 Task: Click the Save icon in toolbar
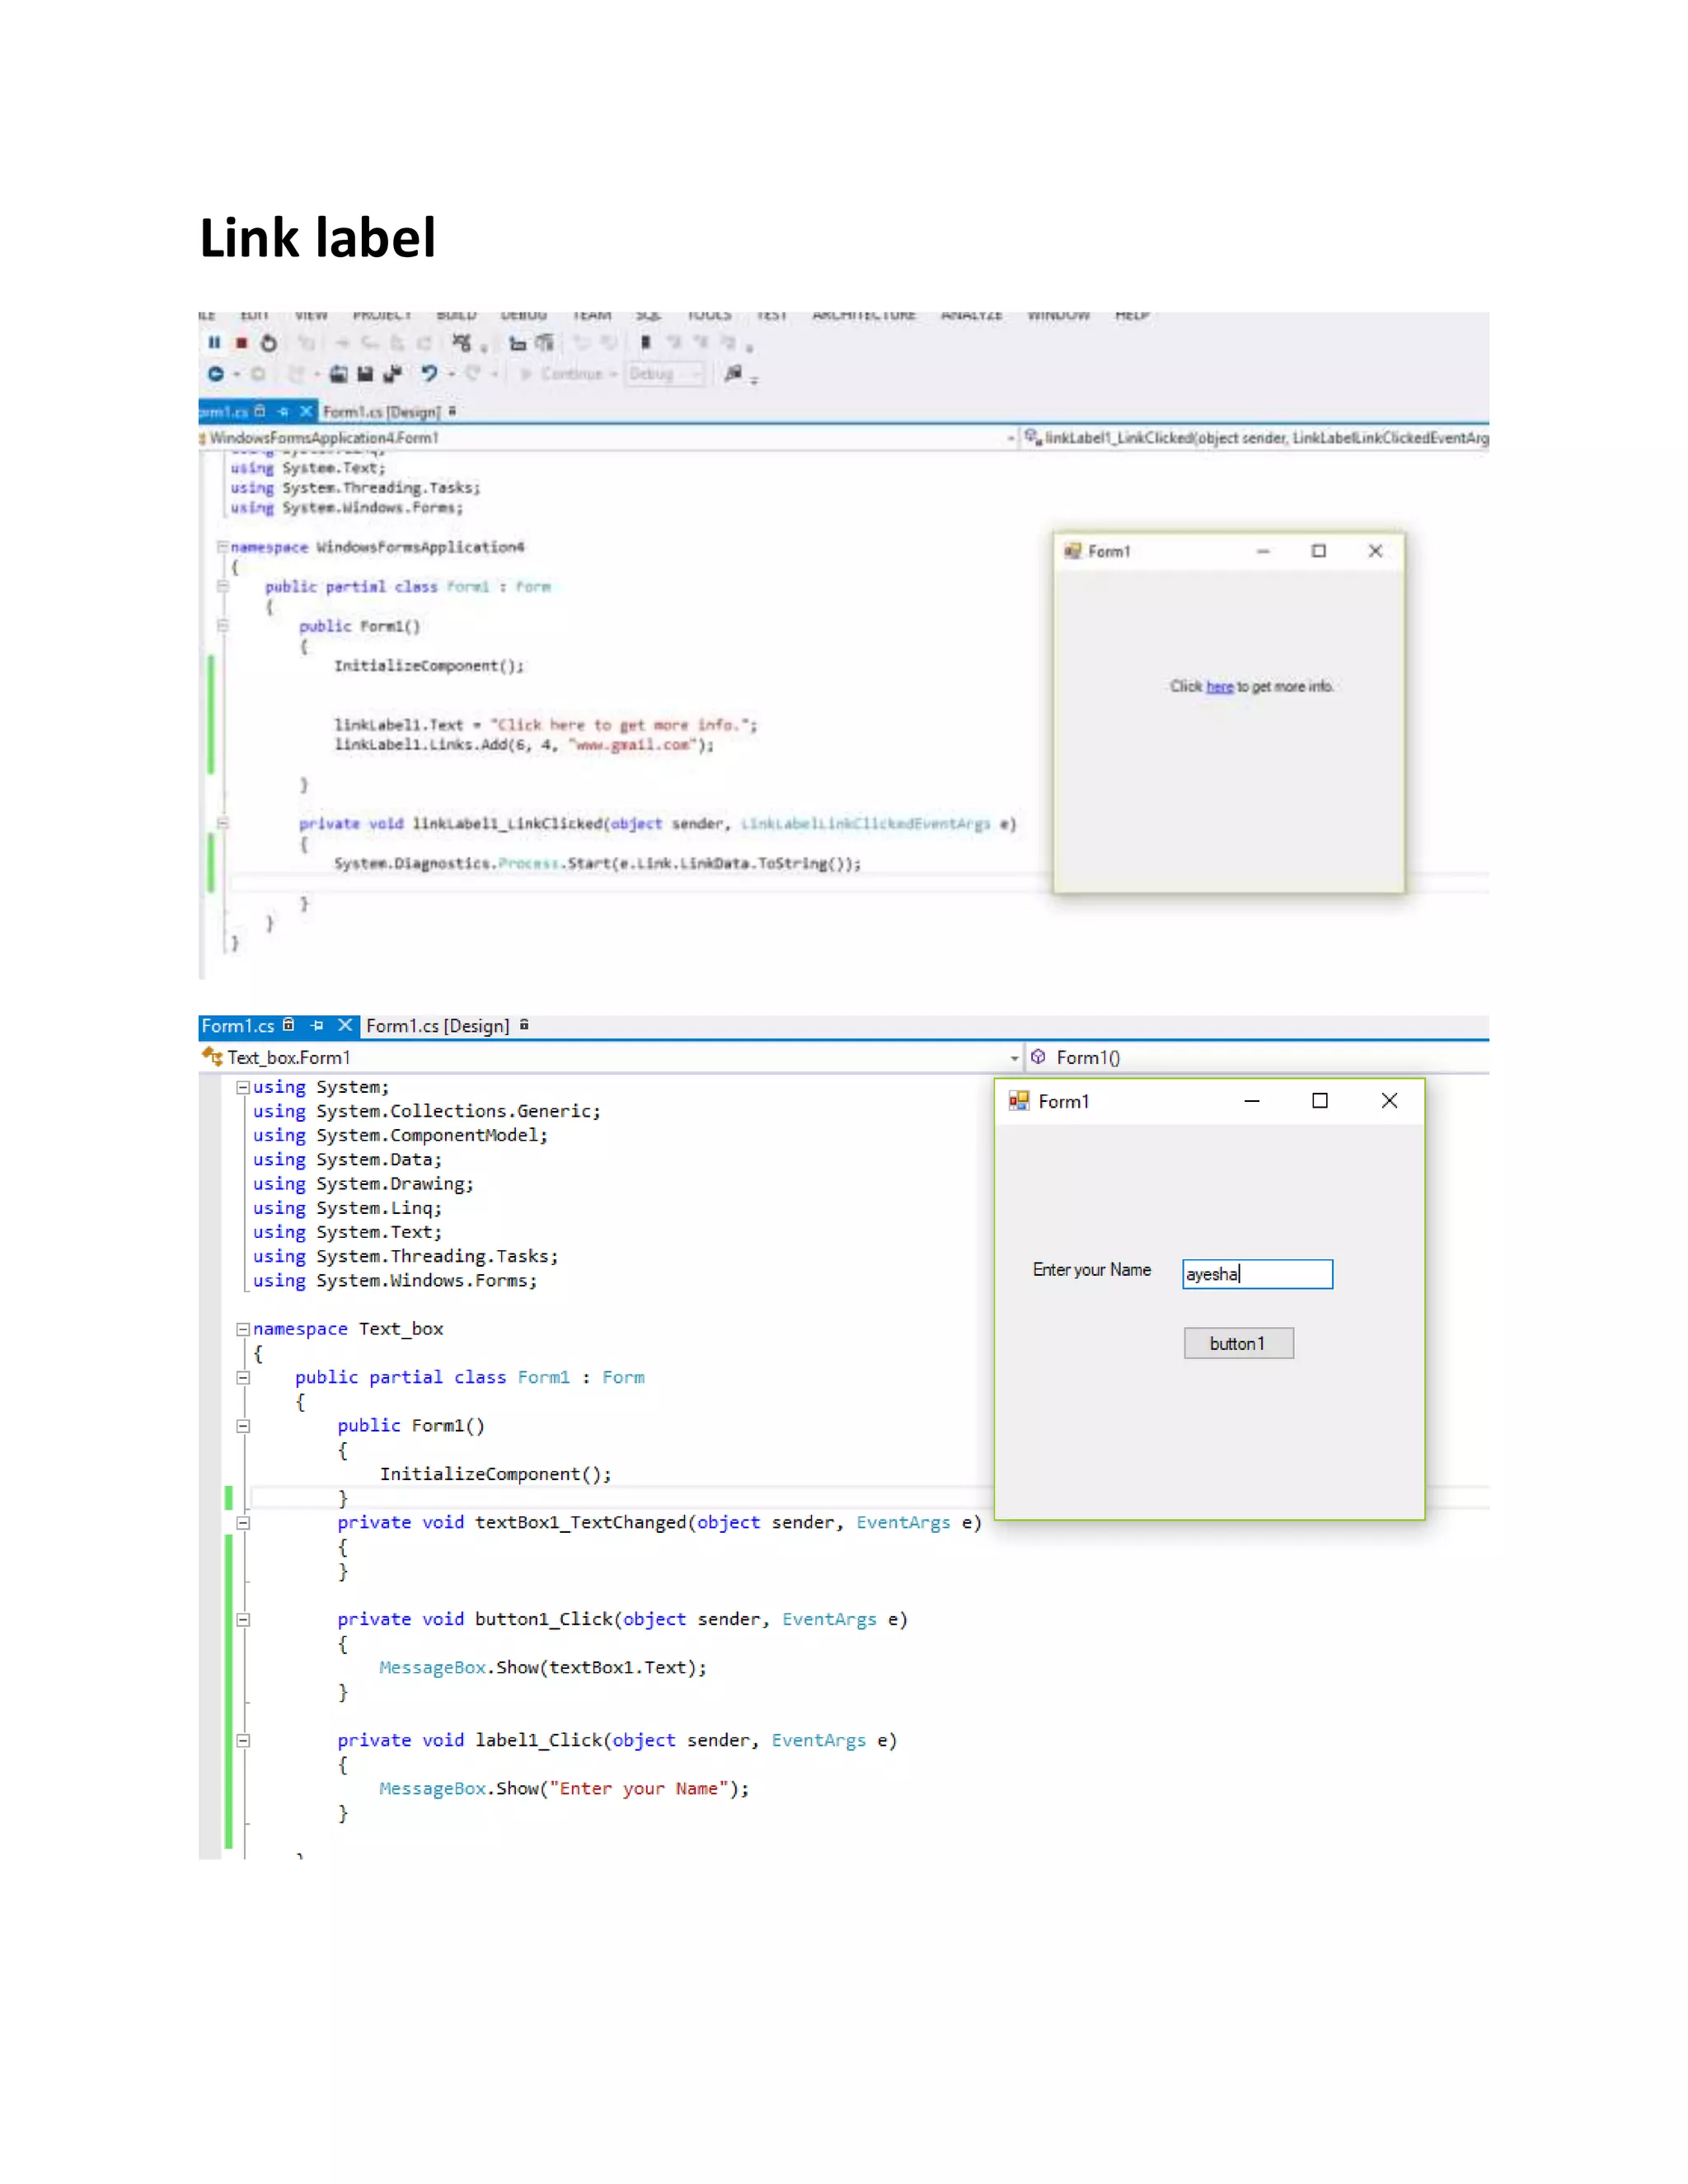(x=365, y=374)
